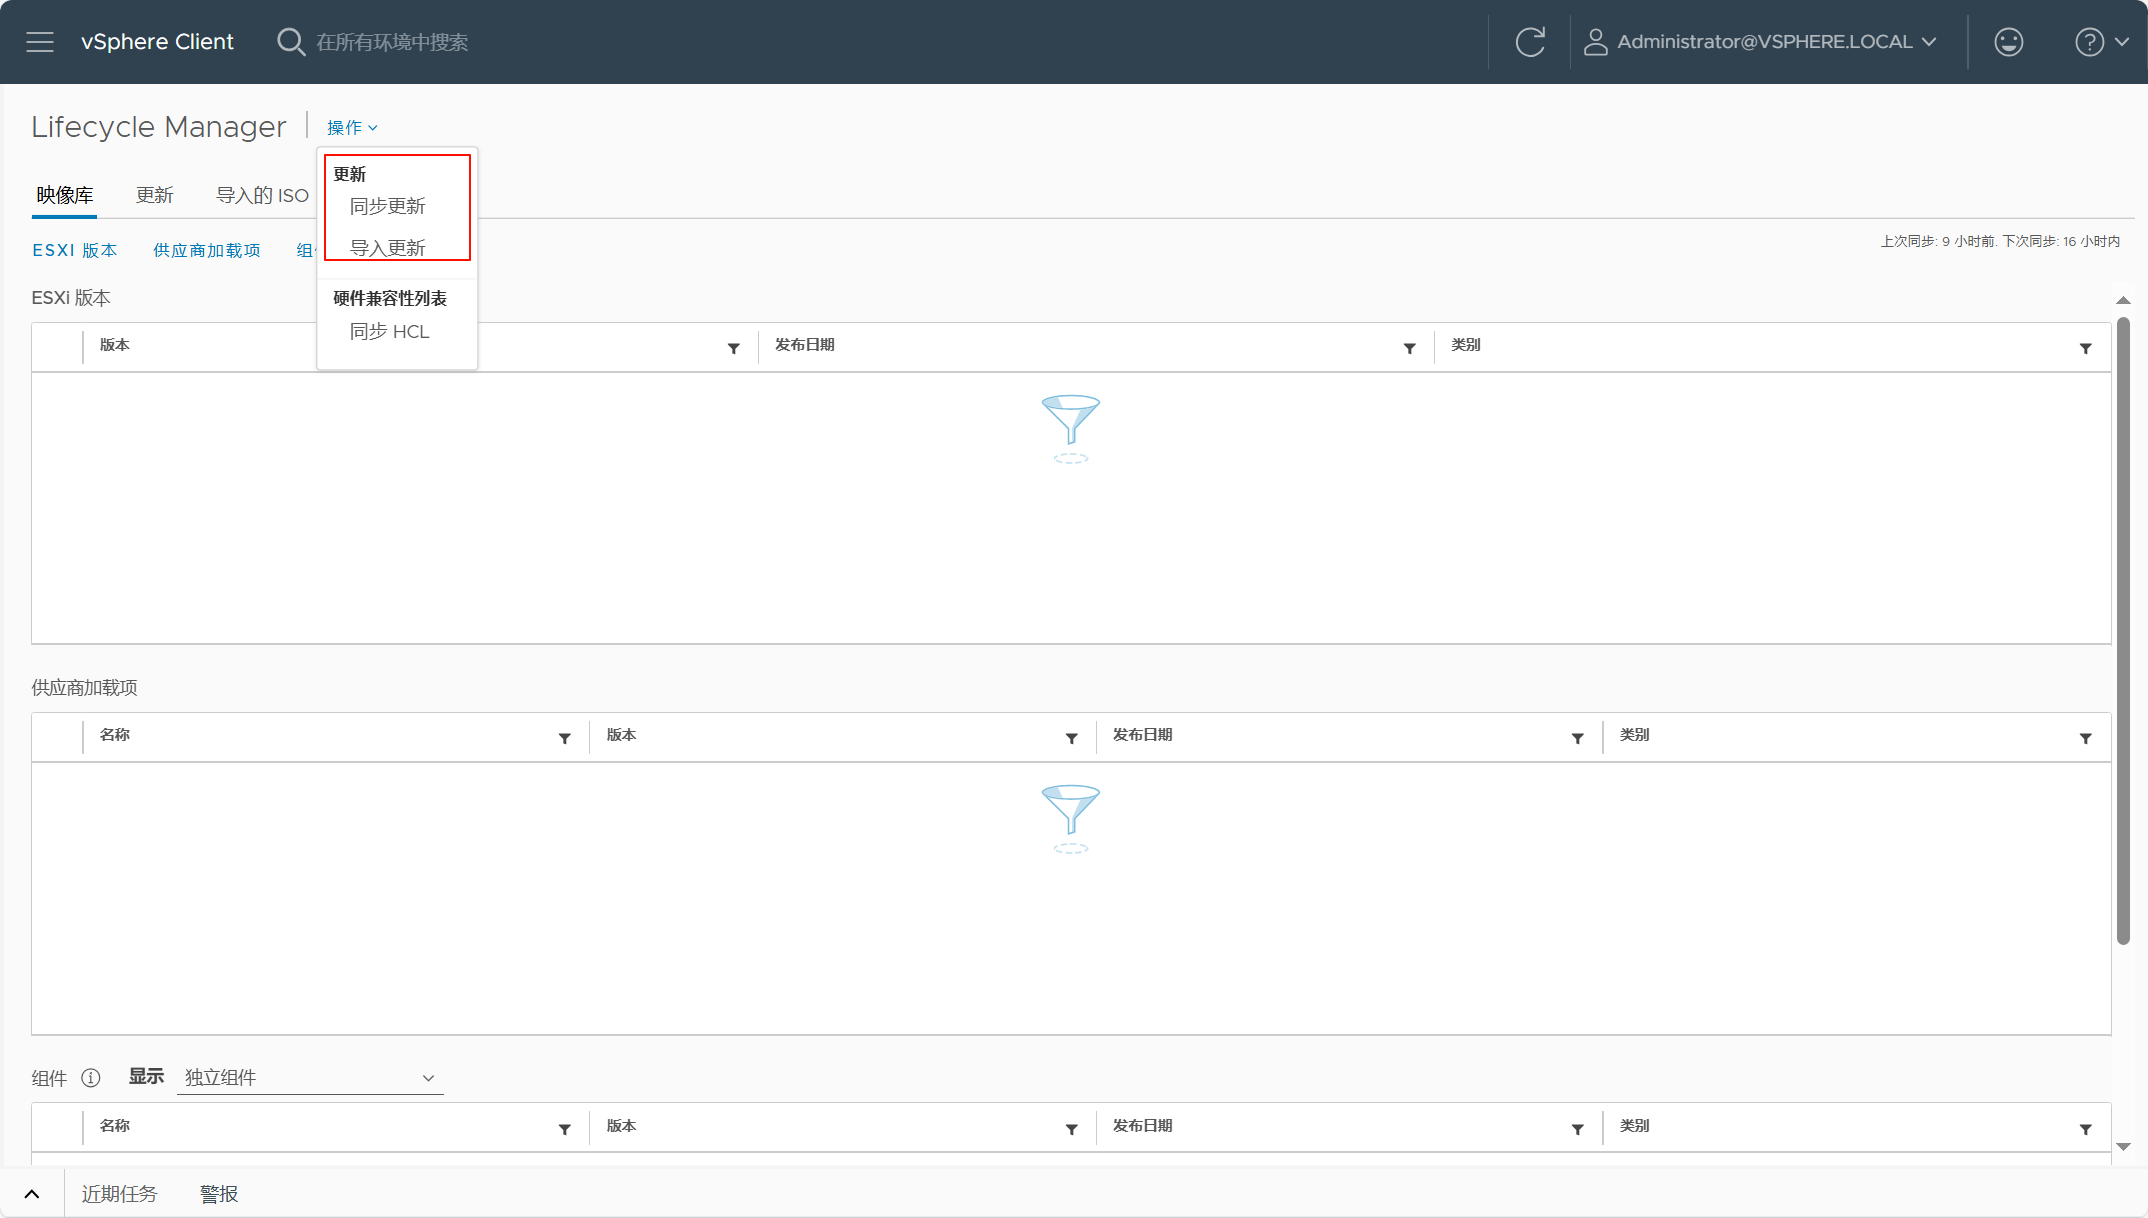
Task: Expand the help menu chevron
Action: [x=2122, y=42]
